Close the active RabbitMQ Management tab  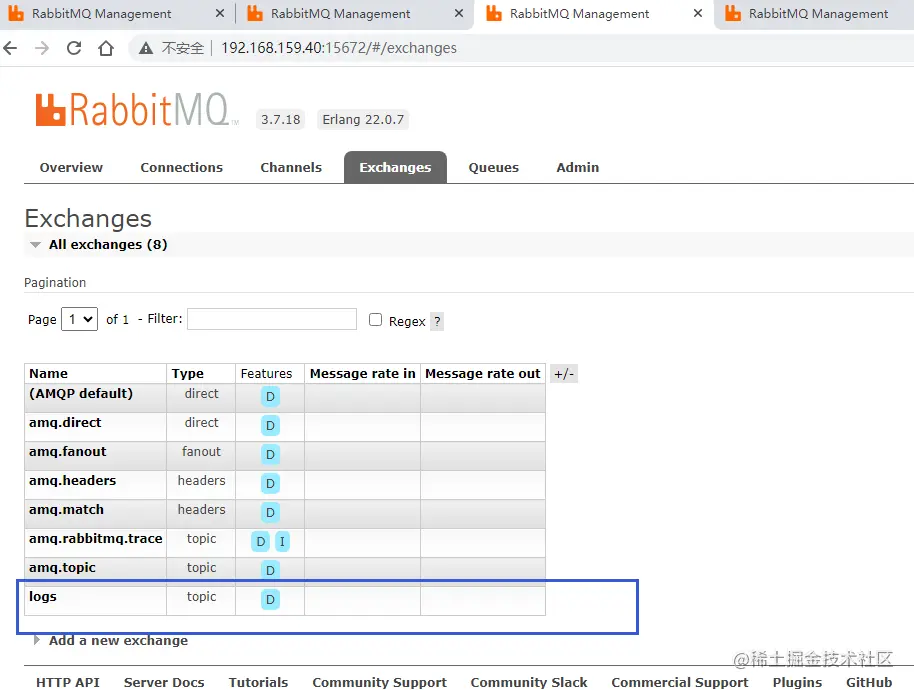(x=698, y=13)
